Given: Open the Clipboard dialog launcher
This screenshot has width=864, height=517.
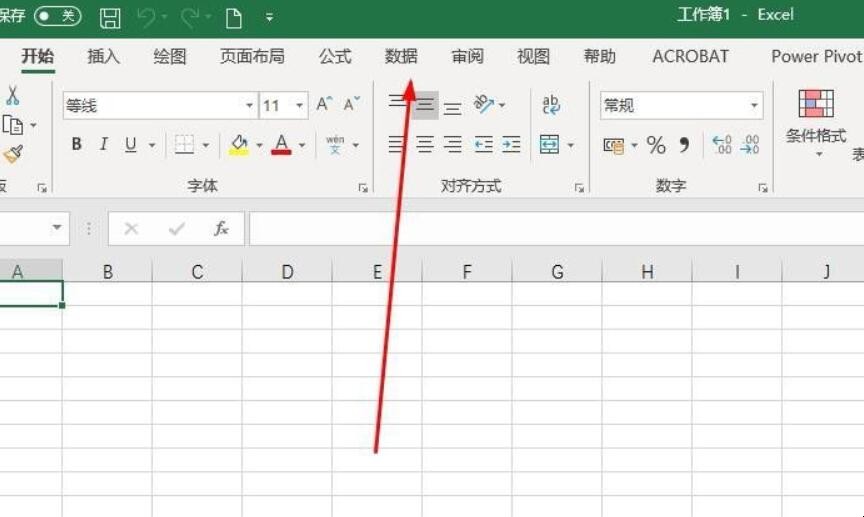Looking at the screenshot, I should click(x=42, y=189).
